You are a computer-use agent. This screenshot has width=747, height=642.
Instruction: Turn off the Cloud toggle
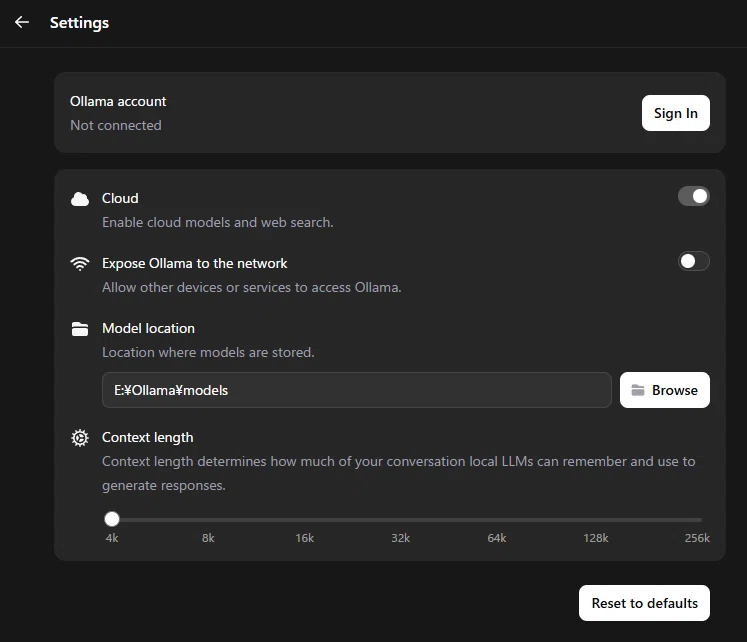click(x=694, y=196)
